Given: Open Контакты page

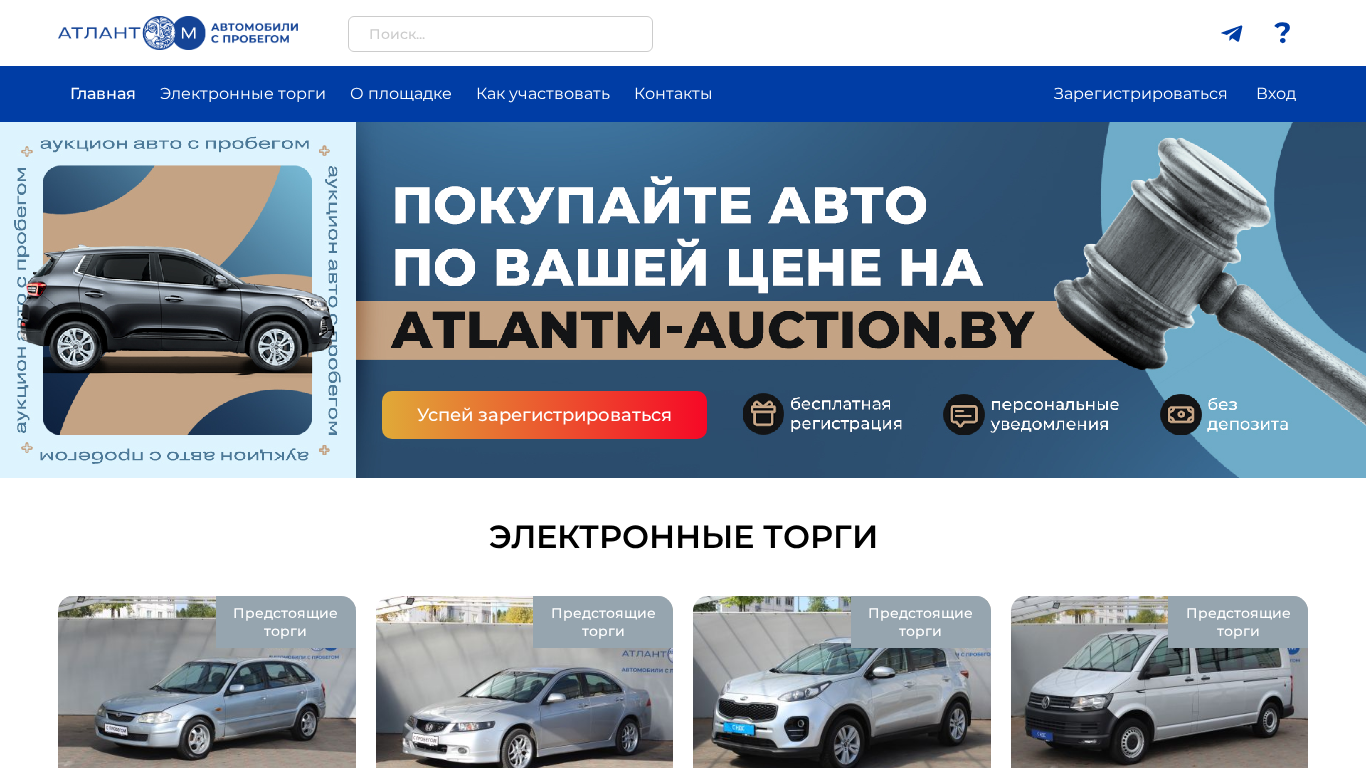Looking at the screenshot, I should pyautogui.click(x=673, y=94).
